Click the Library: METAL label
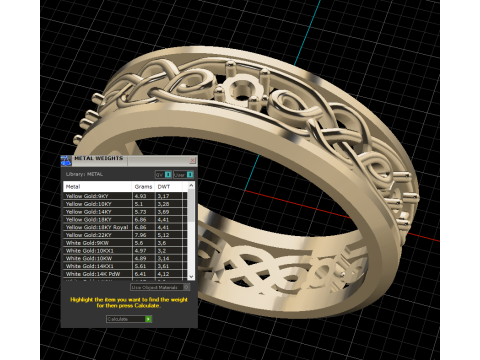Image resolution: width=480 pixels, height=360 pixels. [84, 174]
